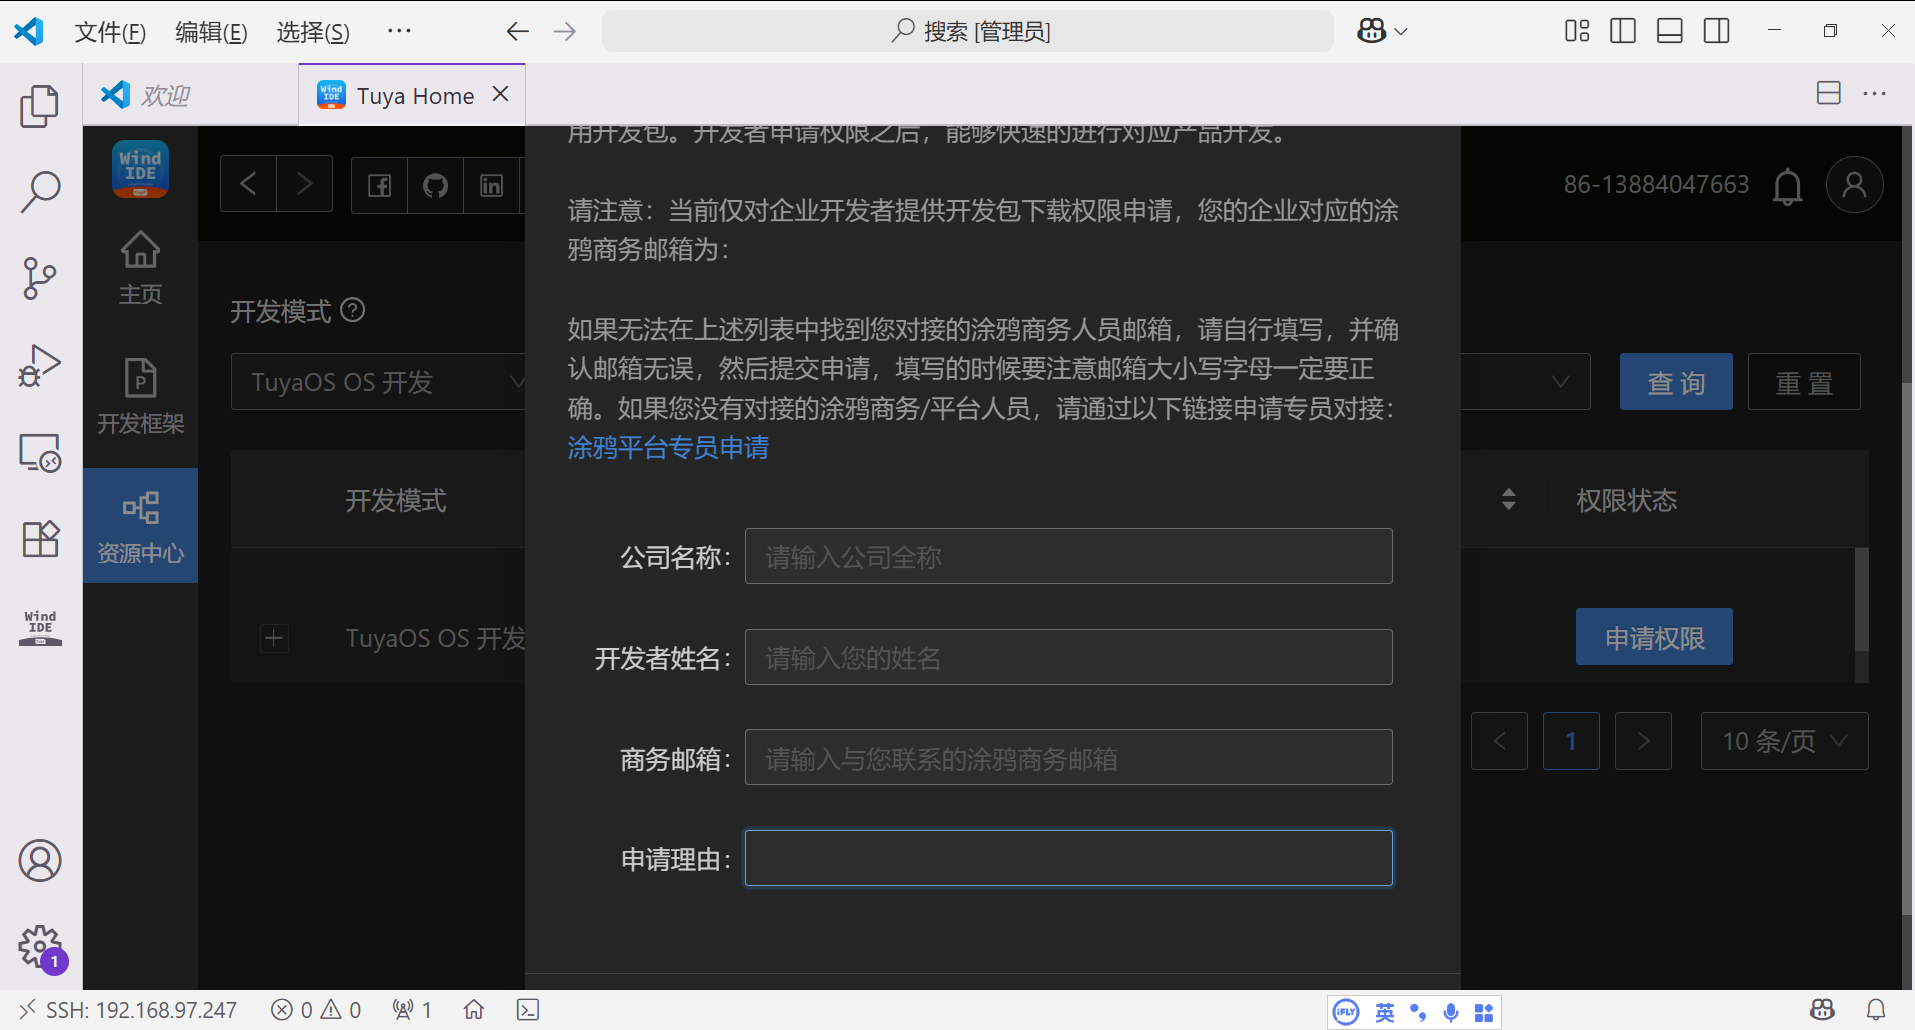Toggle the bottom Panel visibility
The image size is (1915, 1030).
(x=1670, y=31)
